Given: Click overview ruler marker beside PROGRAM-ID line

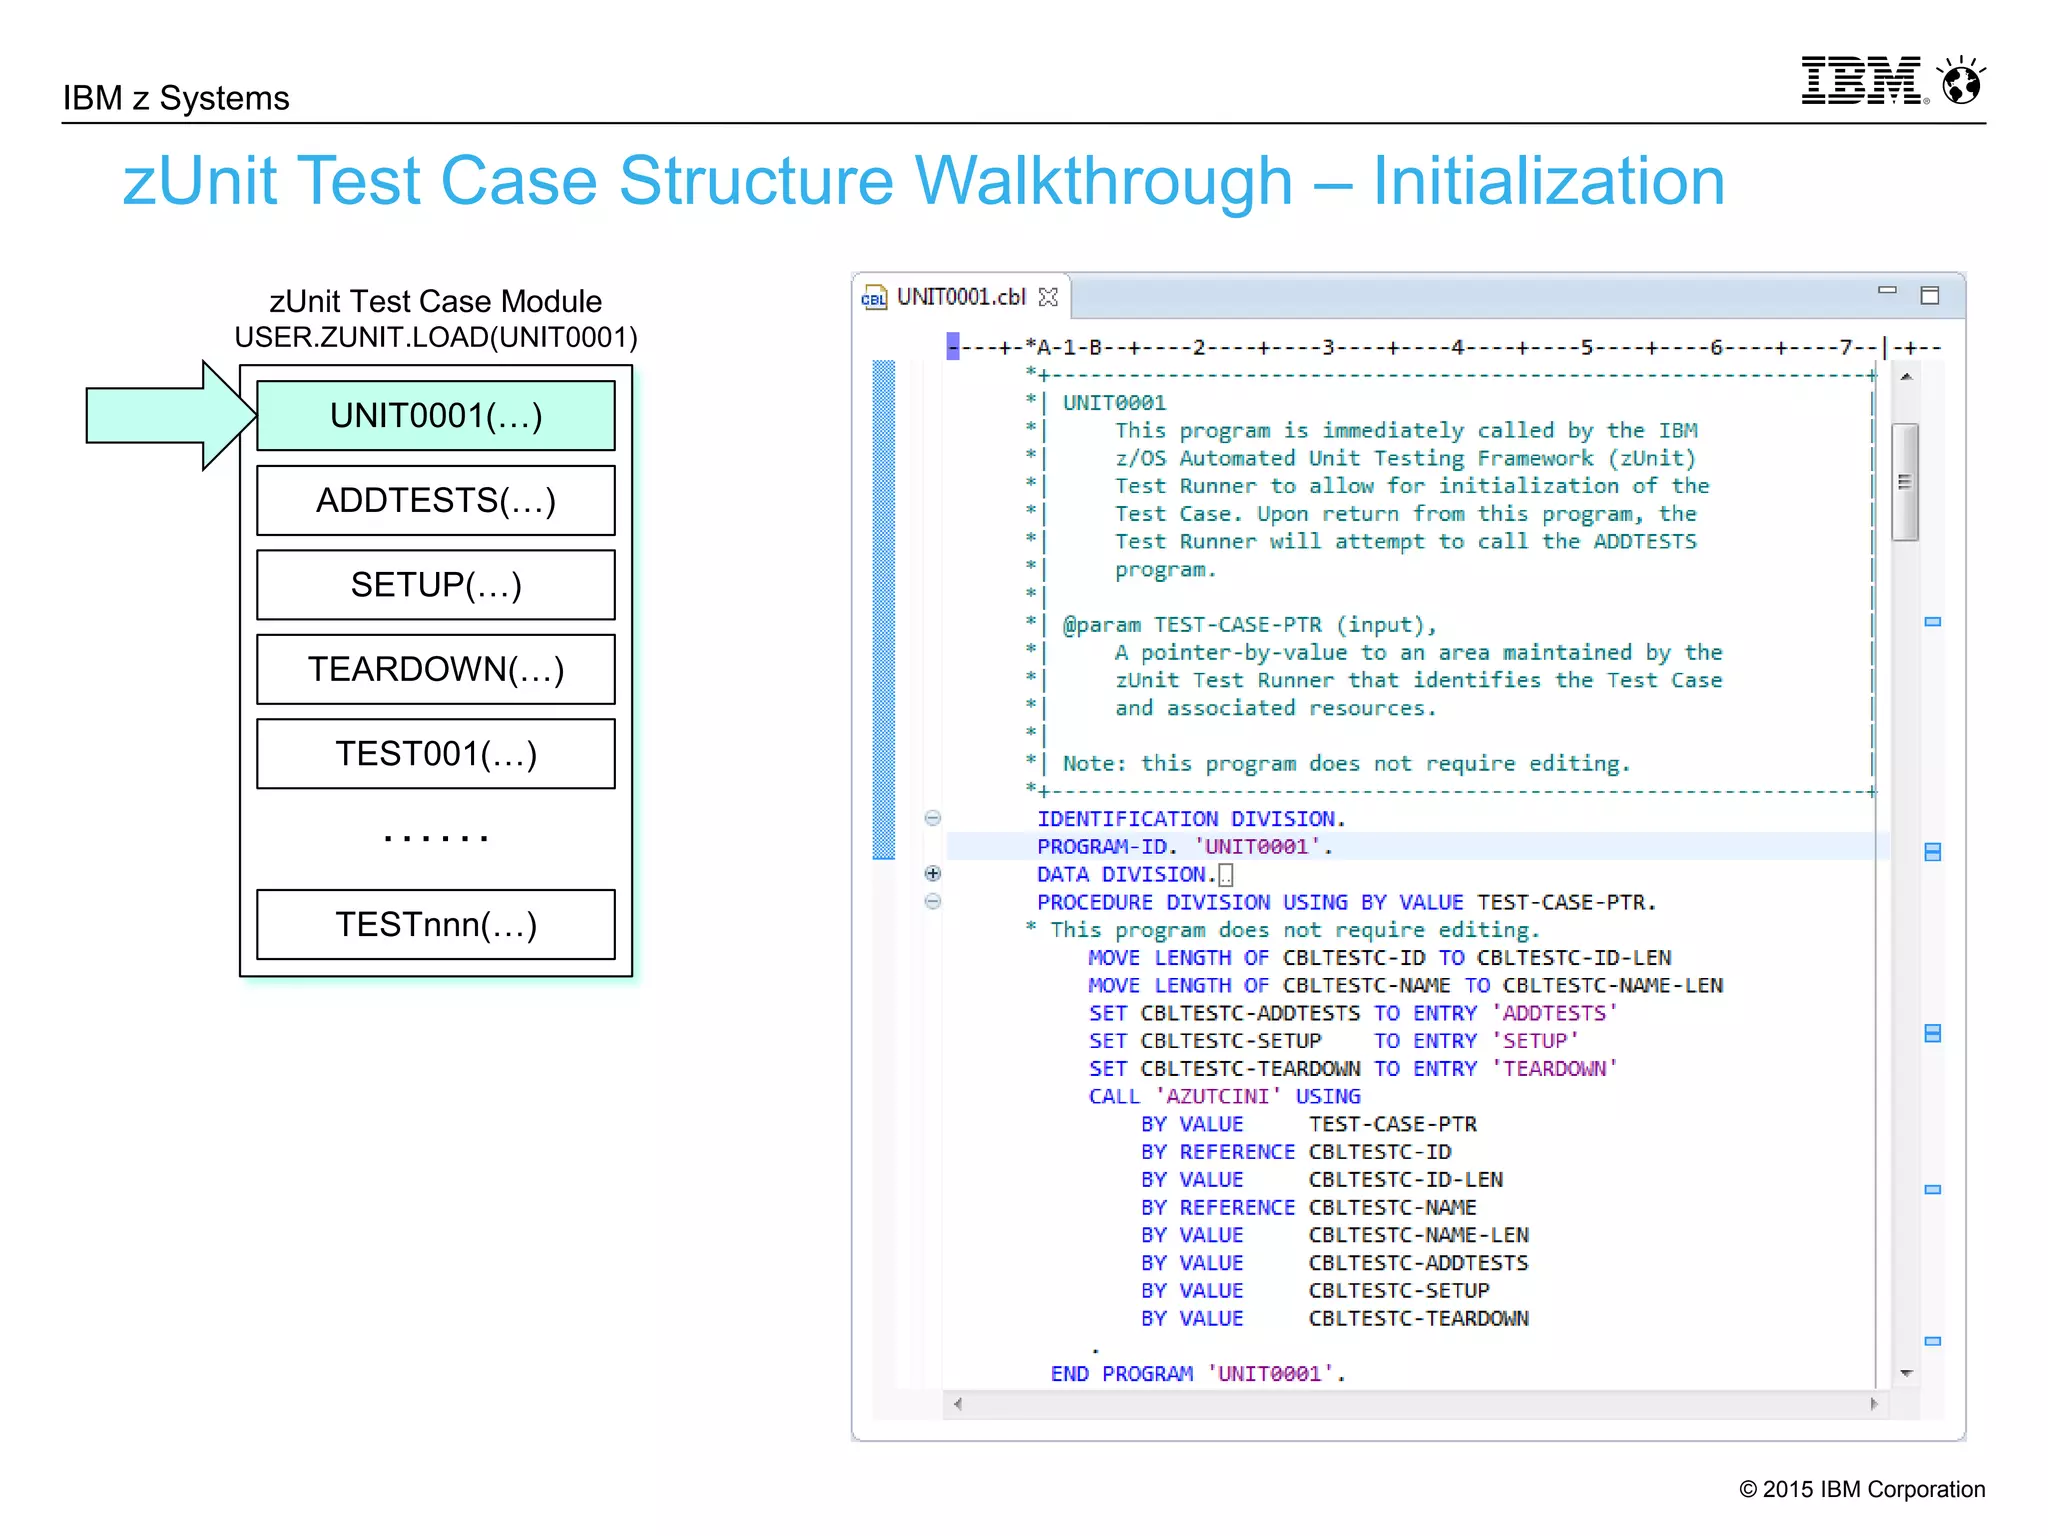Looking at the screenshot, I should tap(1933, 852).
